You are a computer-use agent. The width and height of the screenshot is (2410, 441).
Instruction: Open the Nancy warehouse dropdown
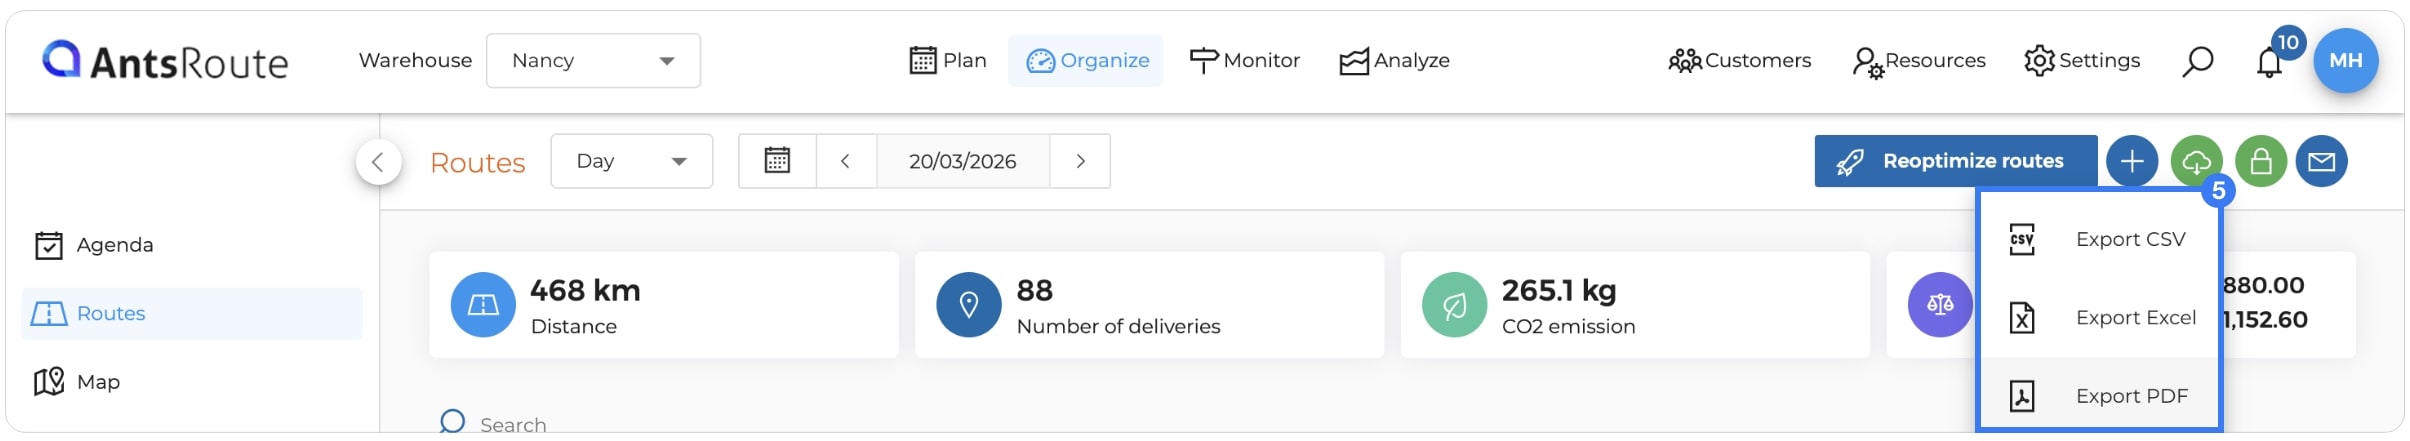(x=593, y=61)
